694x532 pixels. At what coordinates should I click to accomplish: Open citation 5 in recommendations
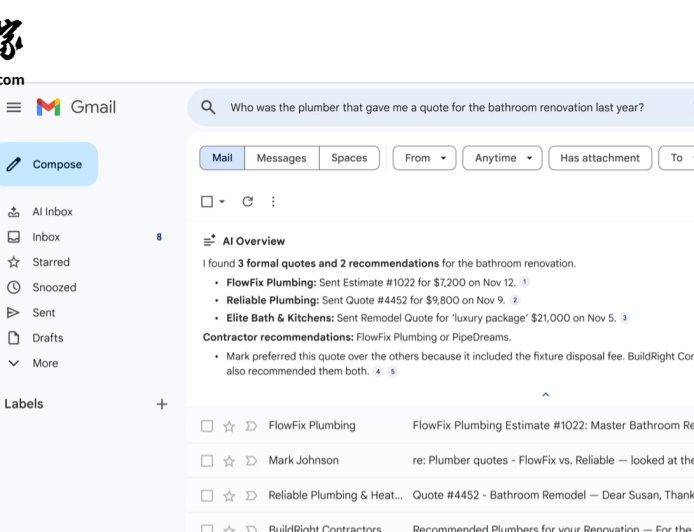[393, 371]
